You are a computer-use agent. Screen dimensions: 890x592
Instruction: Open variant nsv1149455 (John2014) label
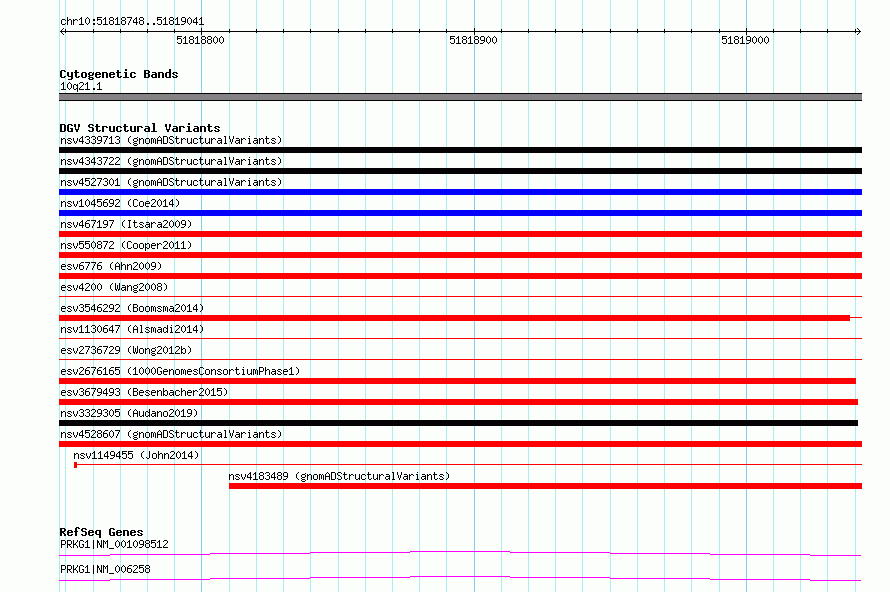[136, 455]
